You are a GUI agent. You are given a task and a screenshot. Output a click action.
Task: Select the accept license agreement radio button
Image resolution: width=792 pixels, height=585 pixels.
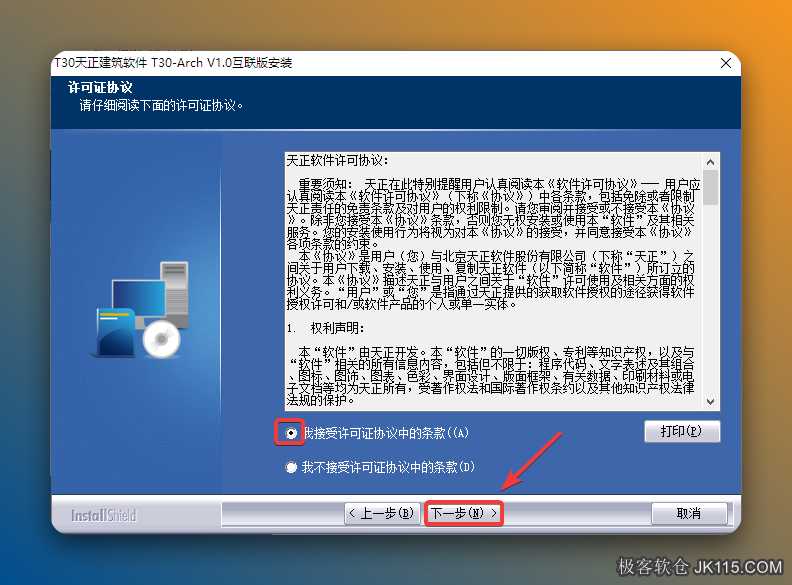tap(291, 433)
